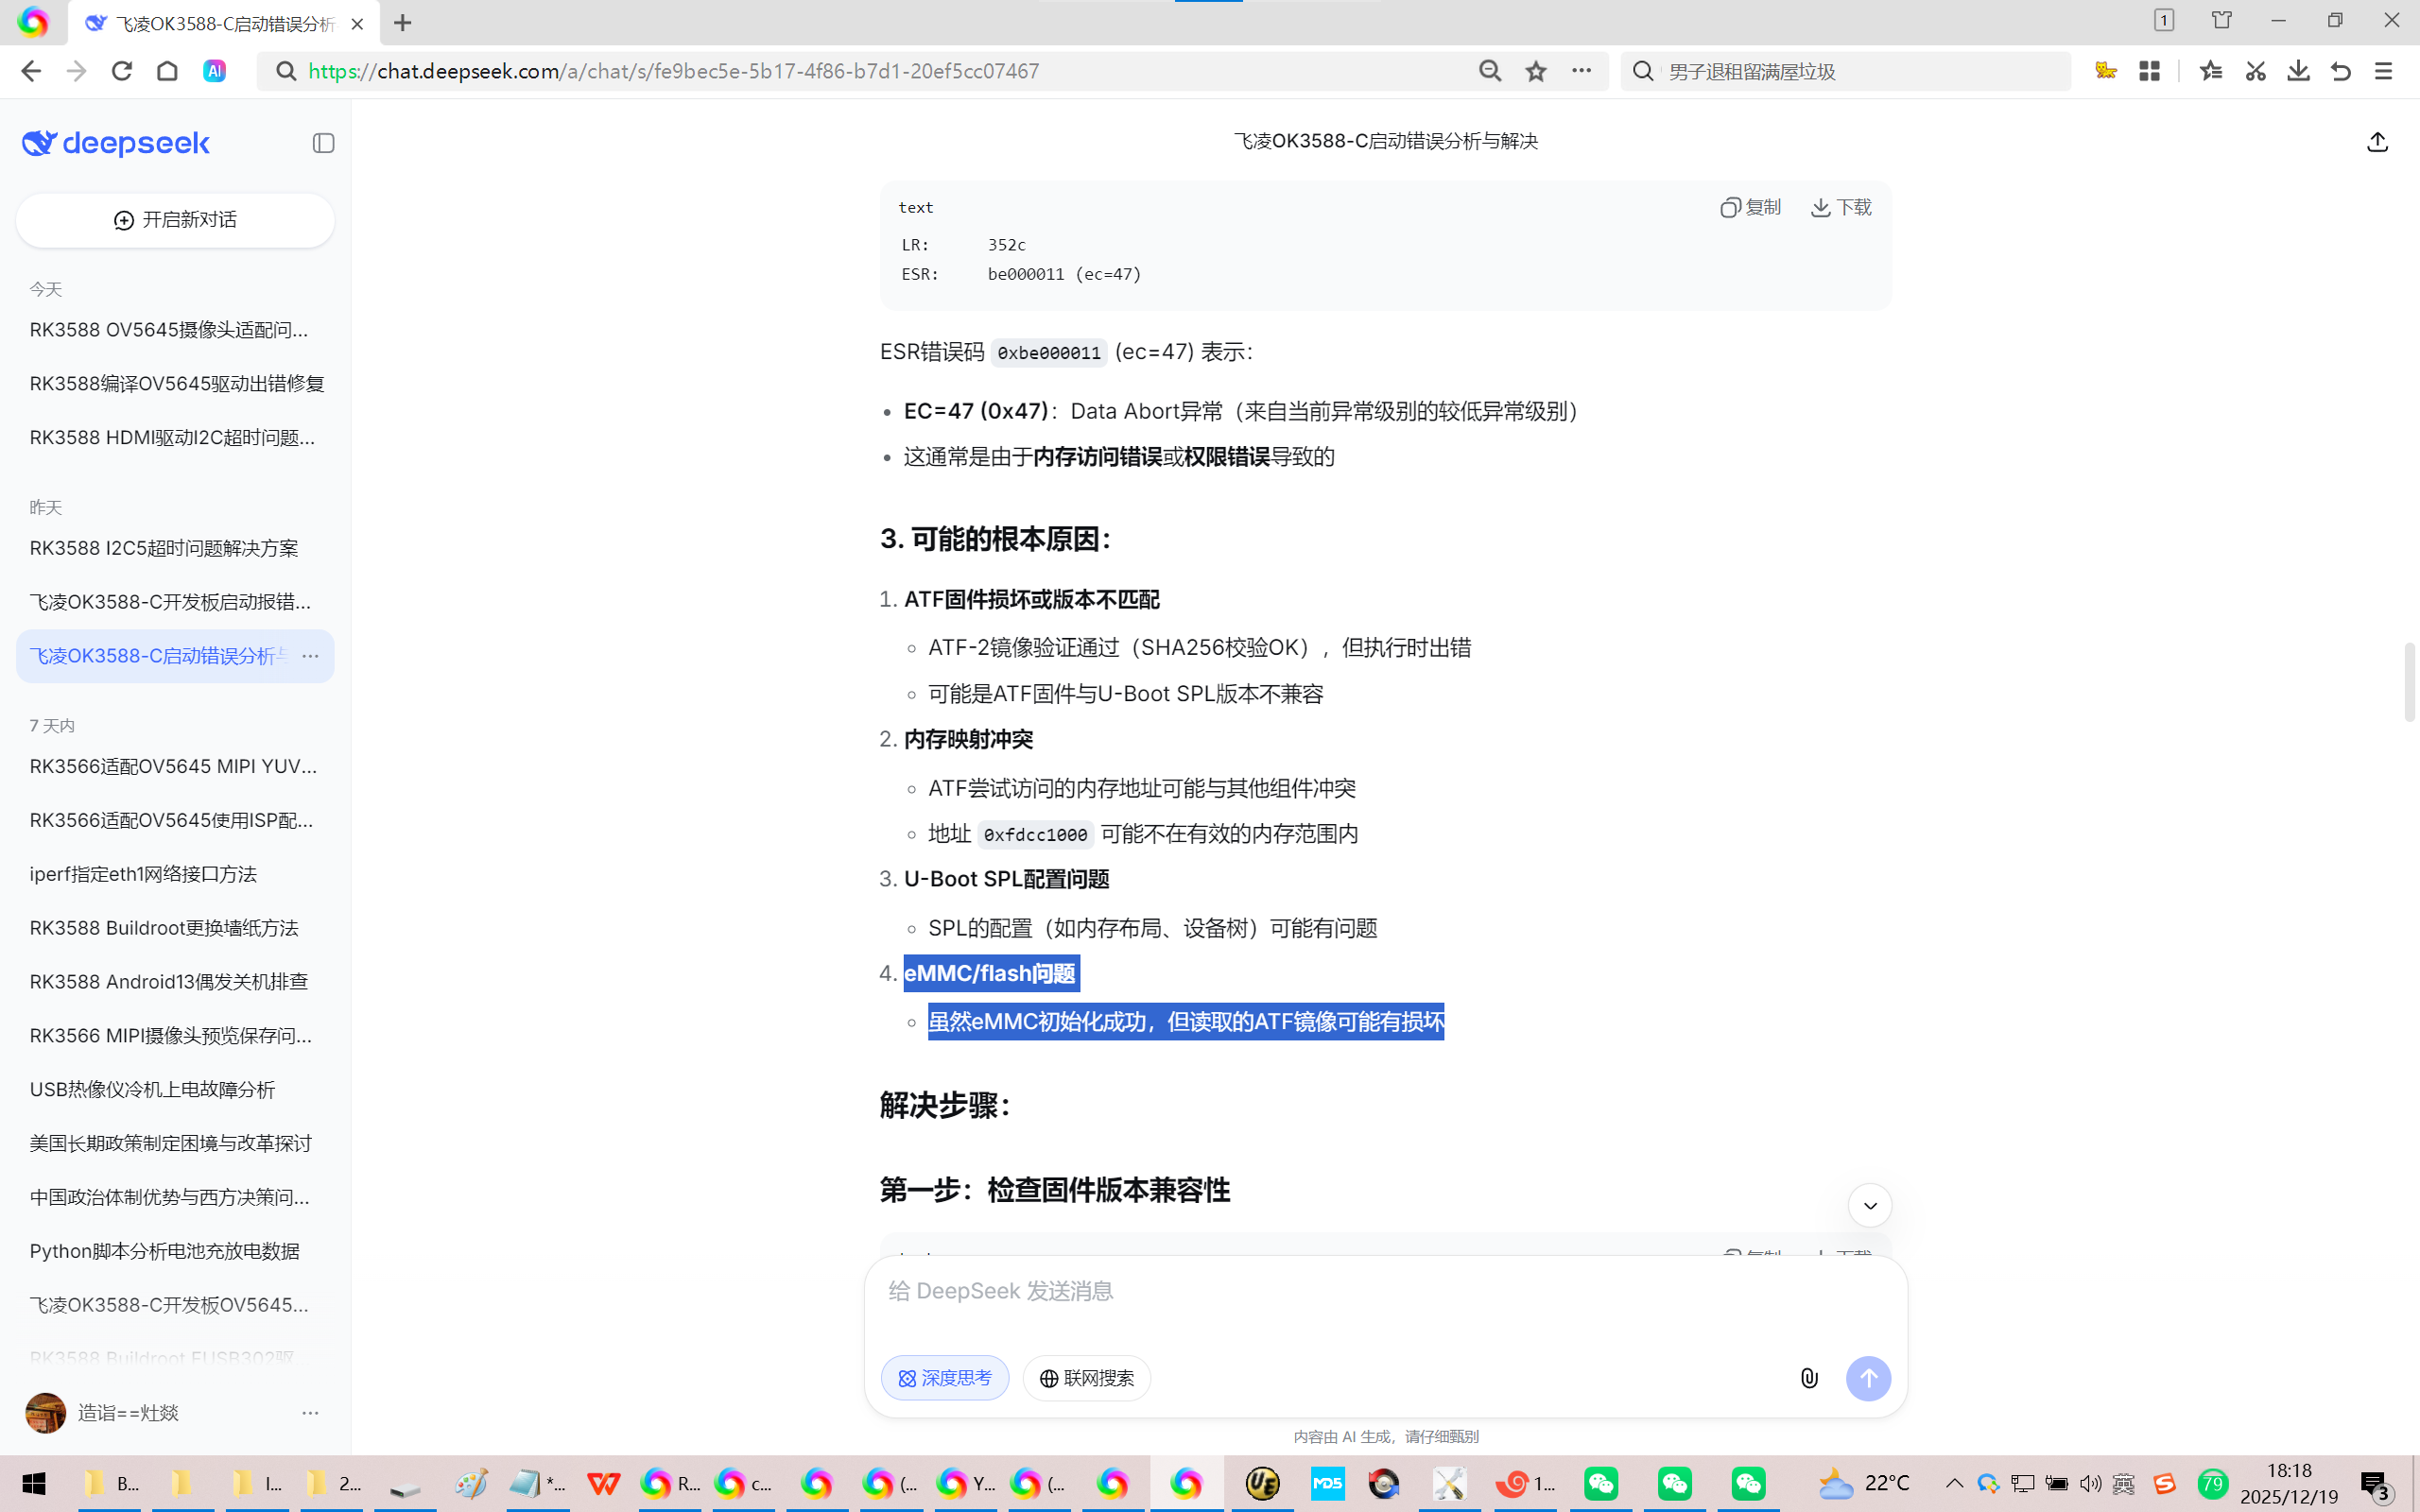2420x1512 pixels.
Task: Refresh the current page
Action: point(122,71)
